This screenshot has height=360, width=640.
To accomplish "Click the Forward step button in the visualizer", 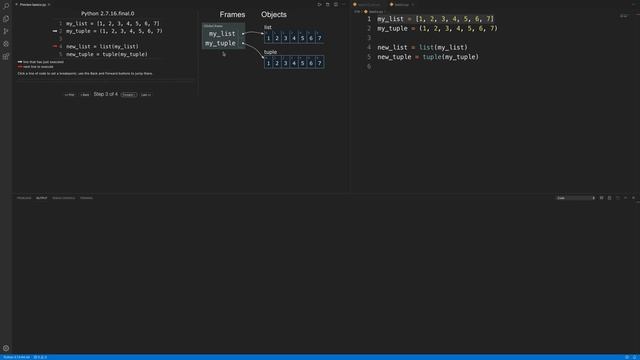I will [129, 95].
